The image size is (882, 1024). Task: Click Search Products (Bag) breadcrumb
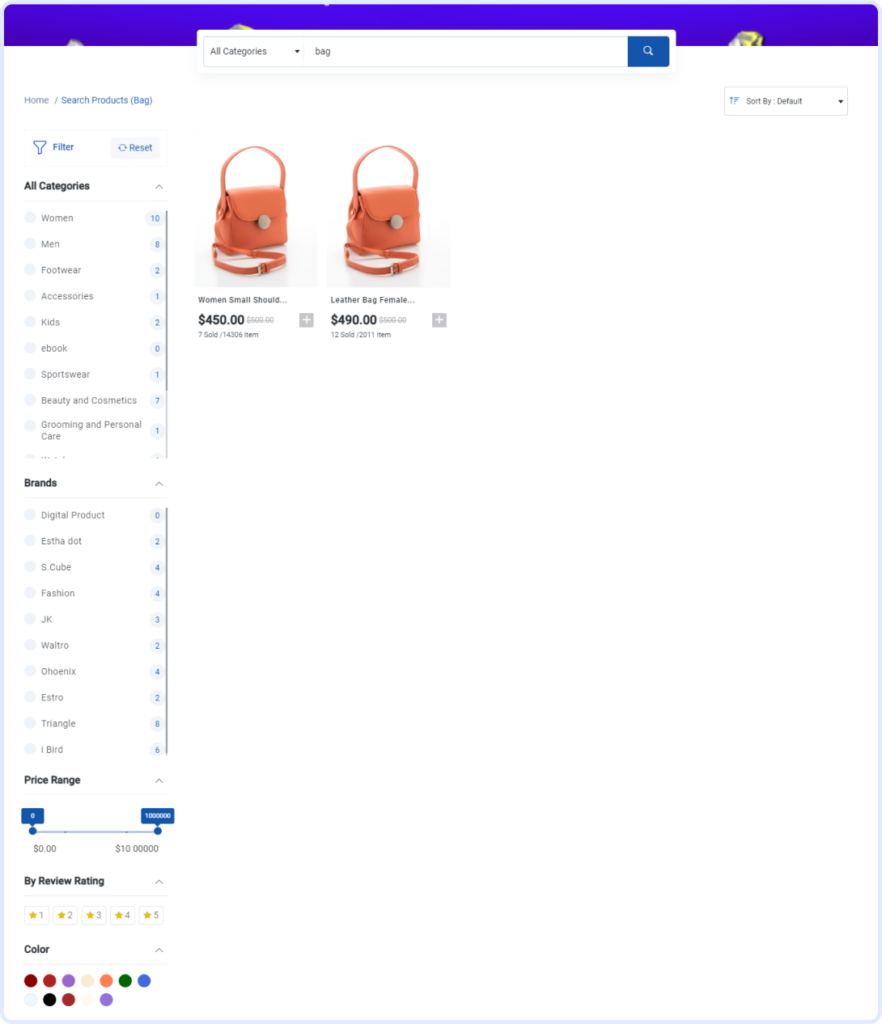106,100
